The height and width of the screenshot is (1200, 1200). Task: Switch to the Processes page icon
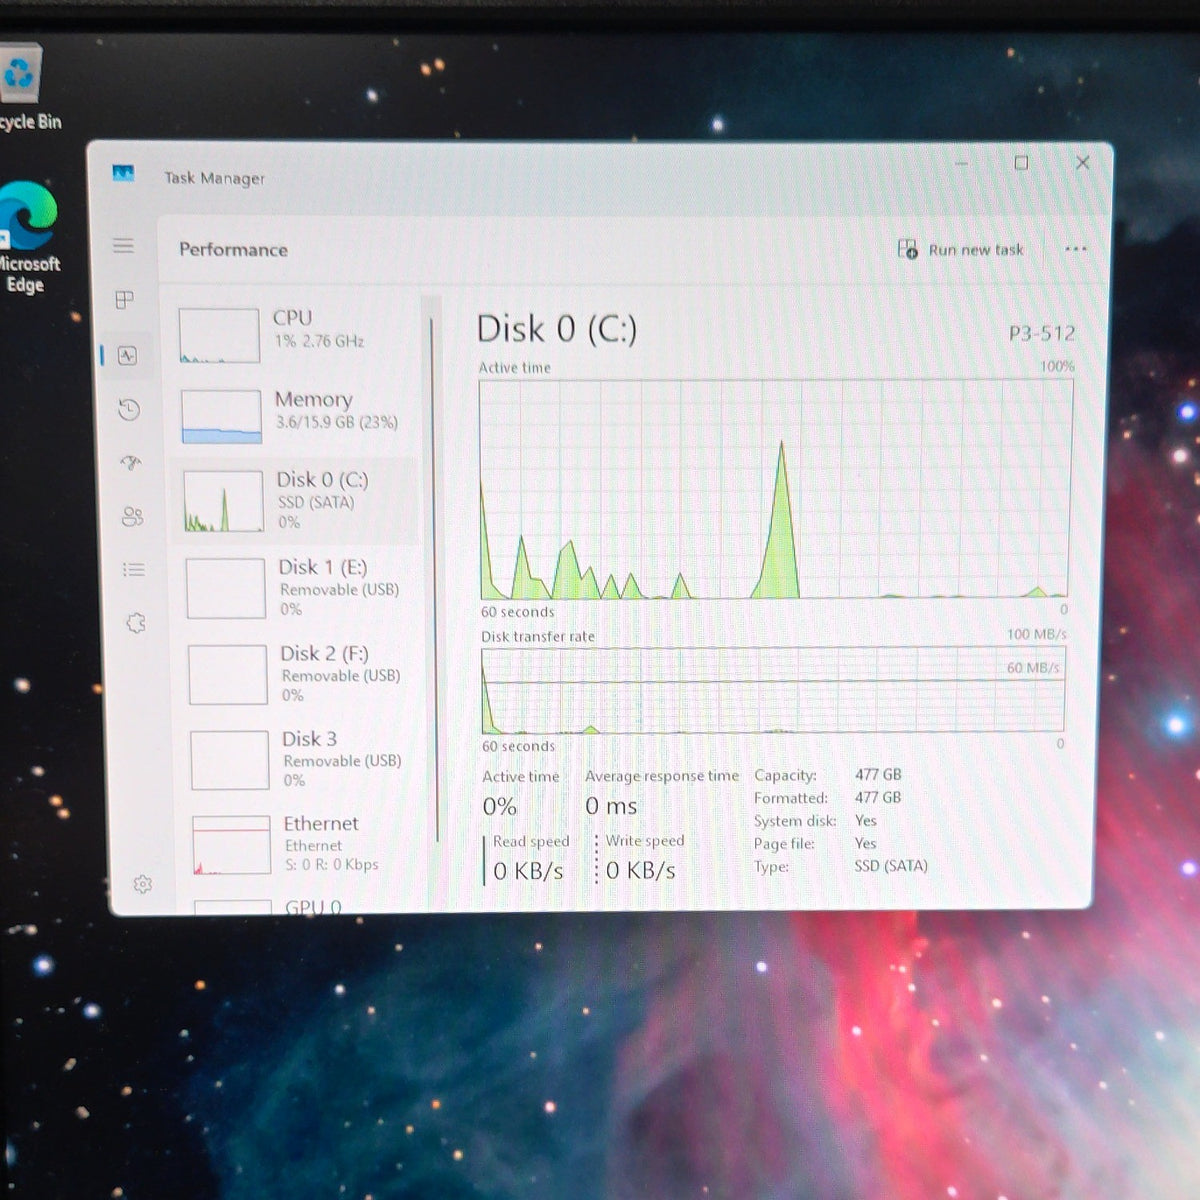tap(125, 300)
